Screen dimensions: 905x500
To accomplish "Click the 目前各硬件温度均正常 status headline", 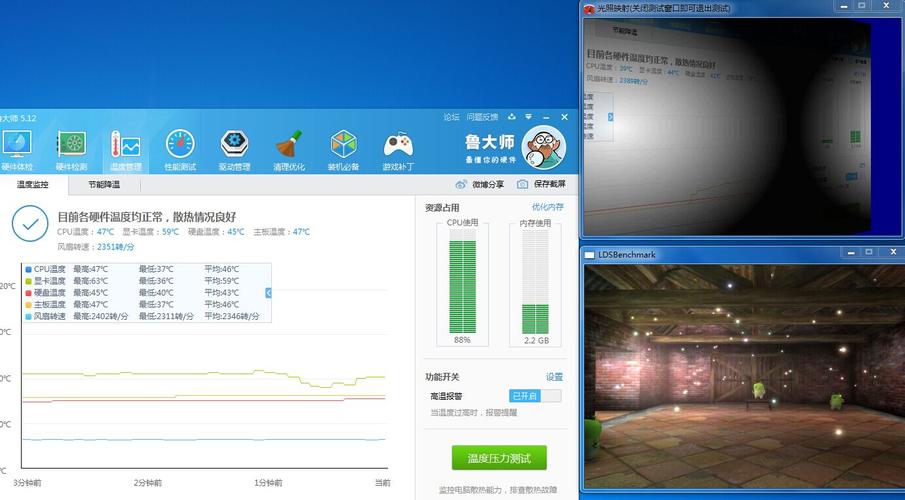I will [147, 217].
